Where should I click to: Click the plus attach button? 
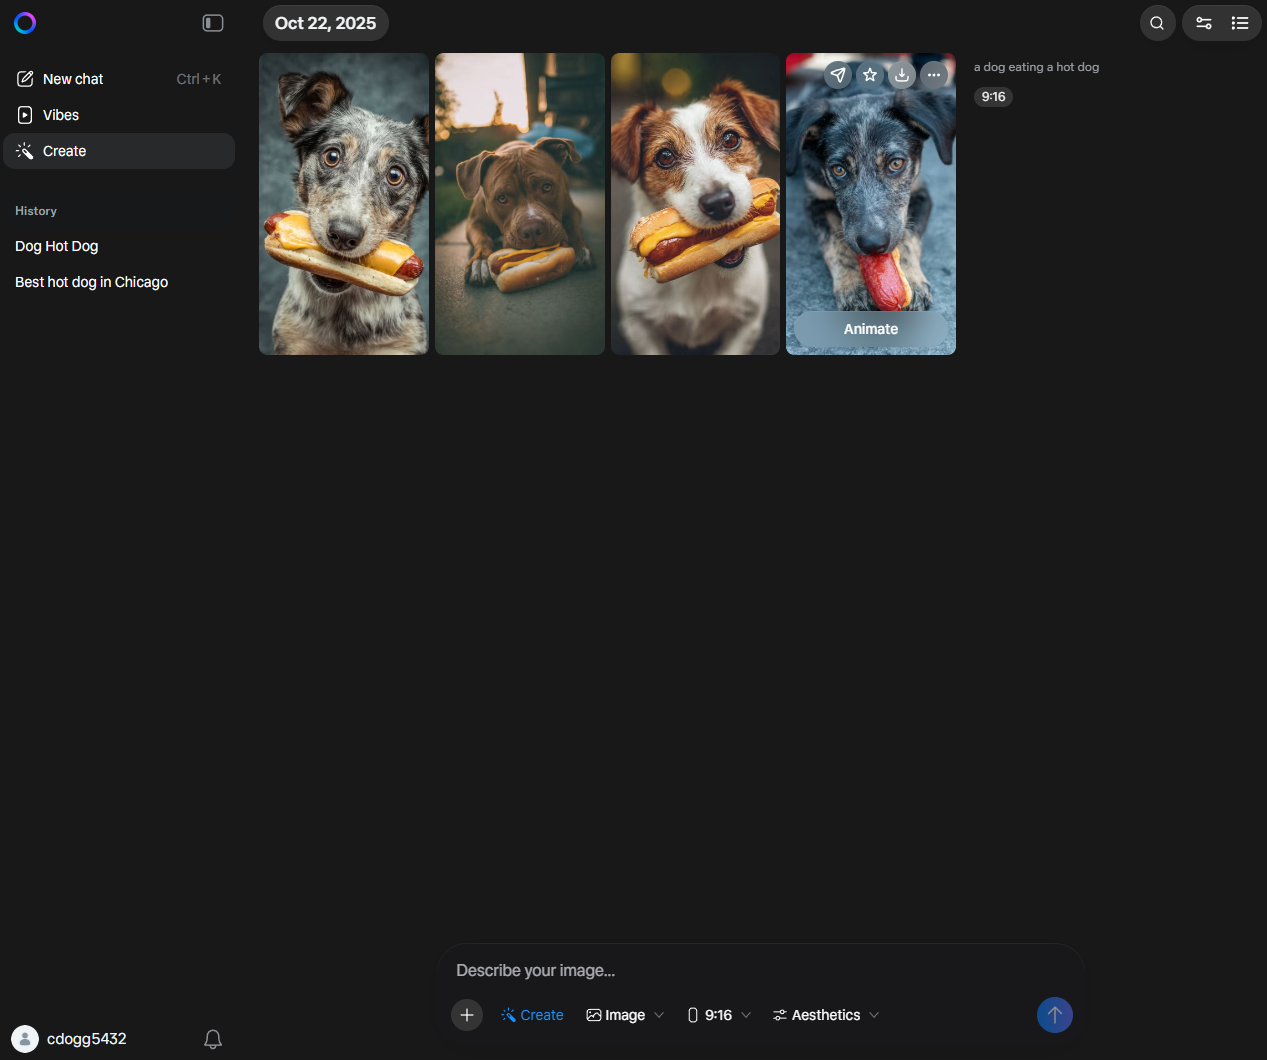467,1015
